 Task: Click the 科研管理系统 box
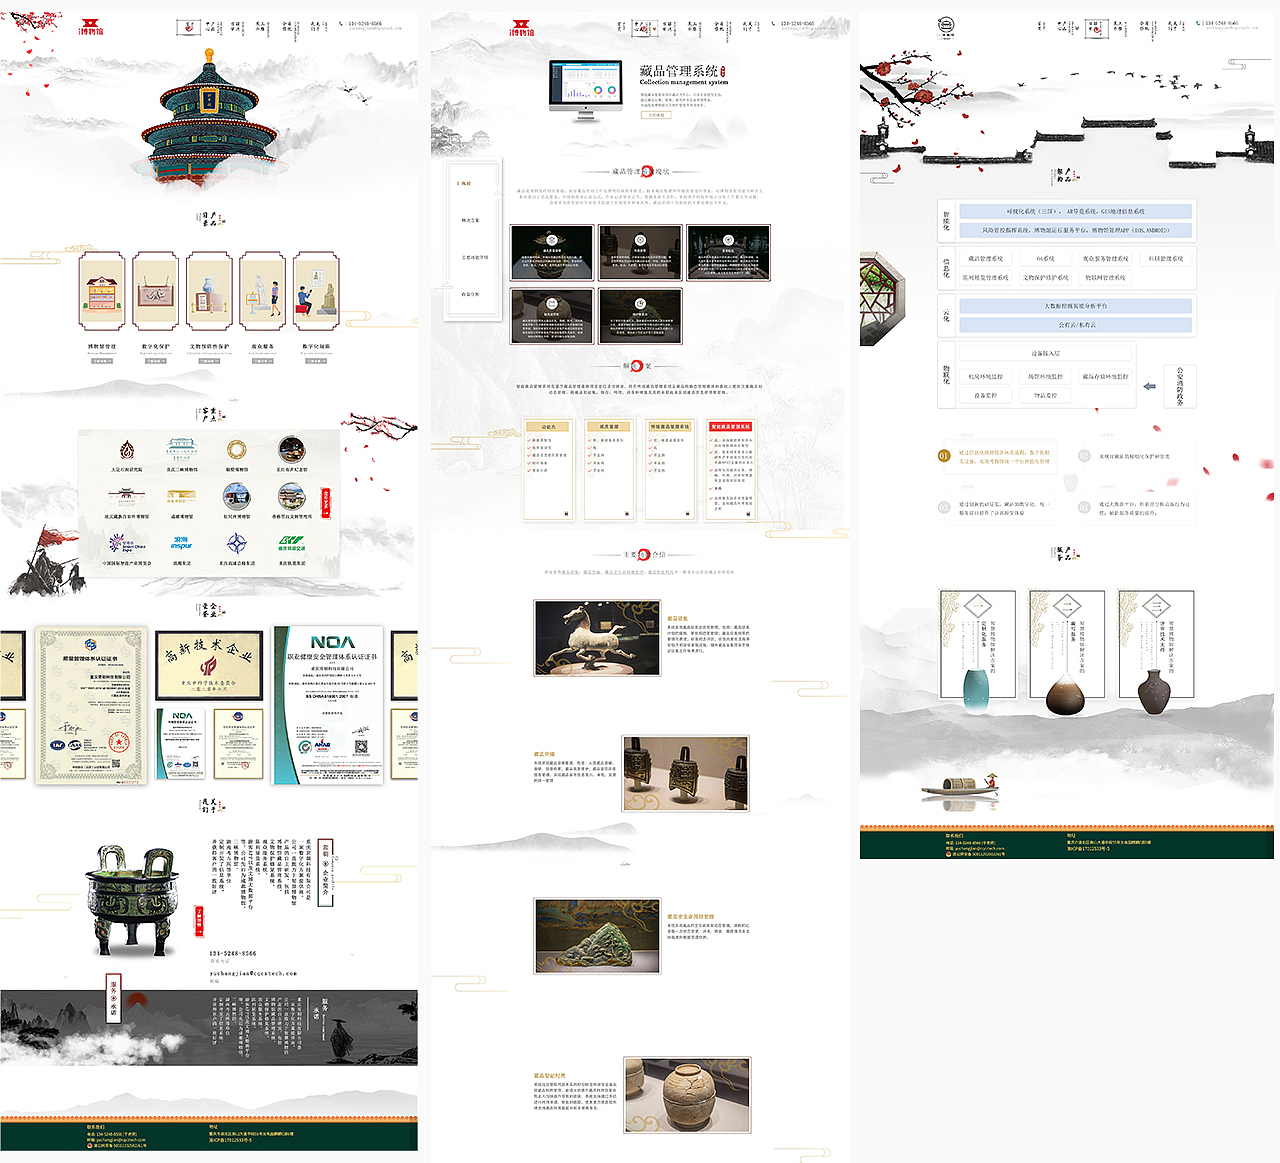tap(1165, 259)
